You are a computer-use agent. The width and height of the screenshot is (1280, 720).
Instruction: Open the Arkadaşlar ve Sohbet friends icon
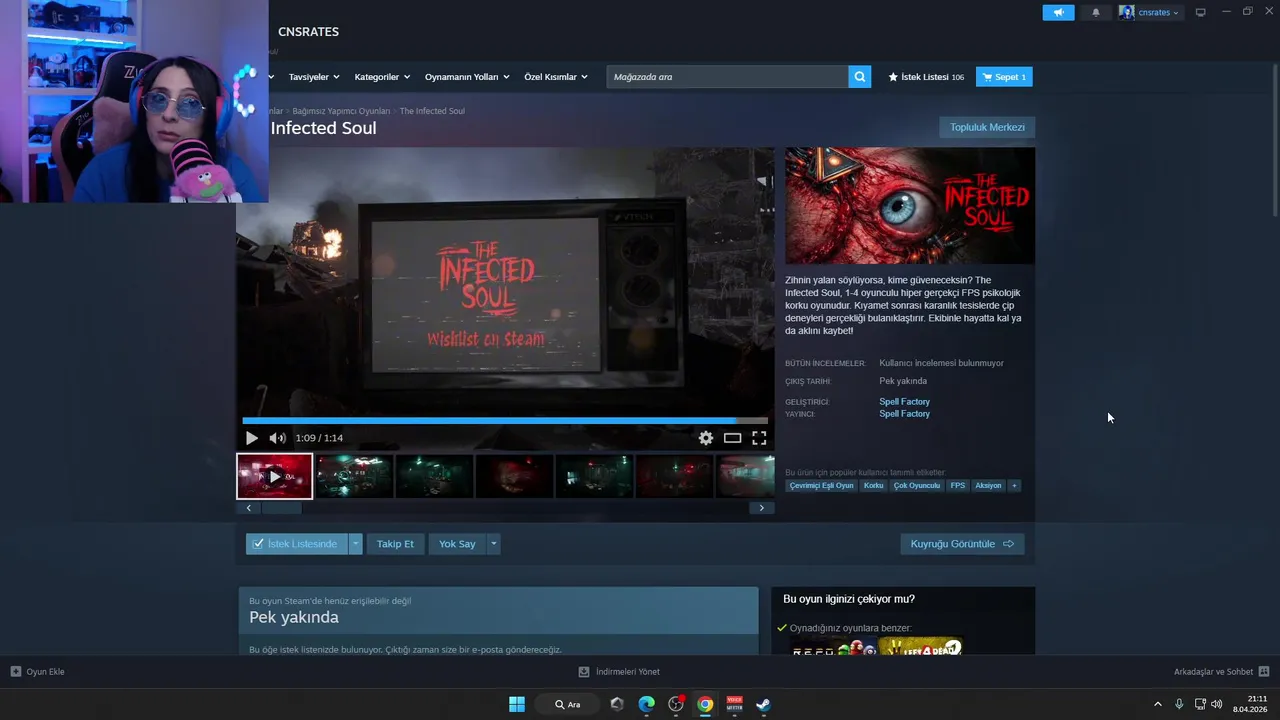1264,672
